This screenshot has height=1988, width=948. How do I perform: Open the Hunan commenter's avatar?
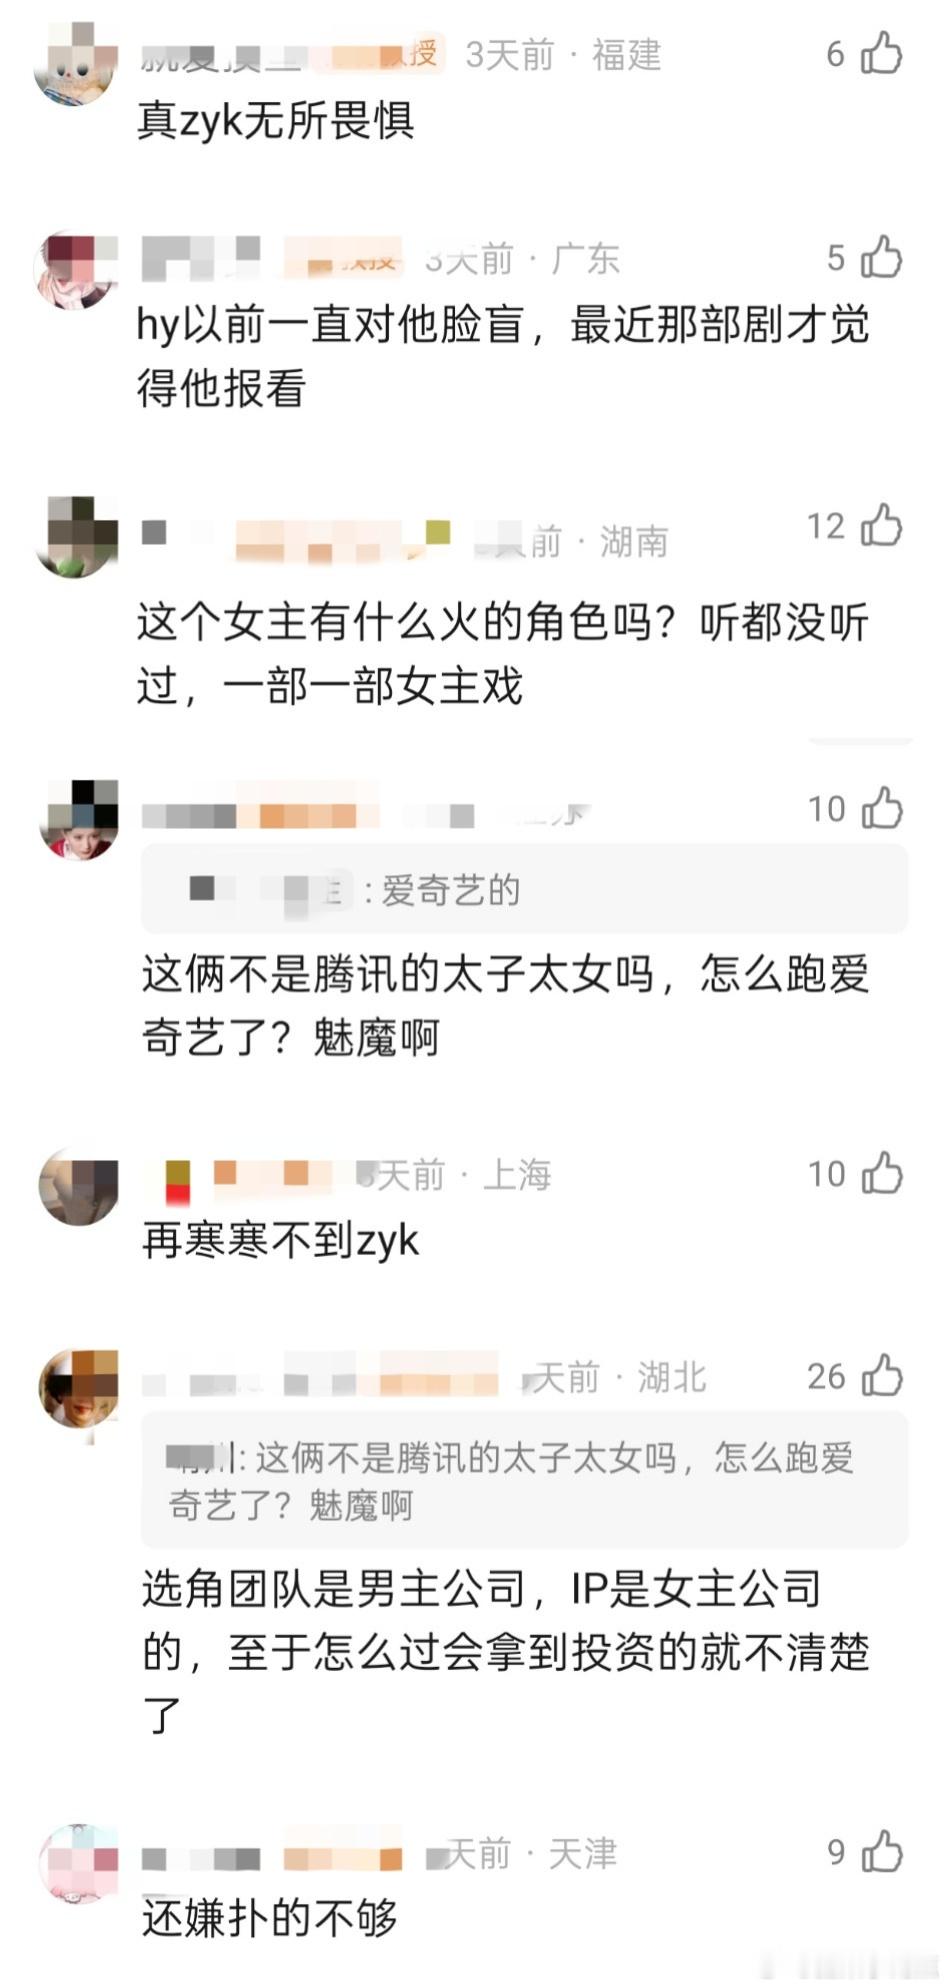click(x=78, y=537)
